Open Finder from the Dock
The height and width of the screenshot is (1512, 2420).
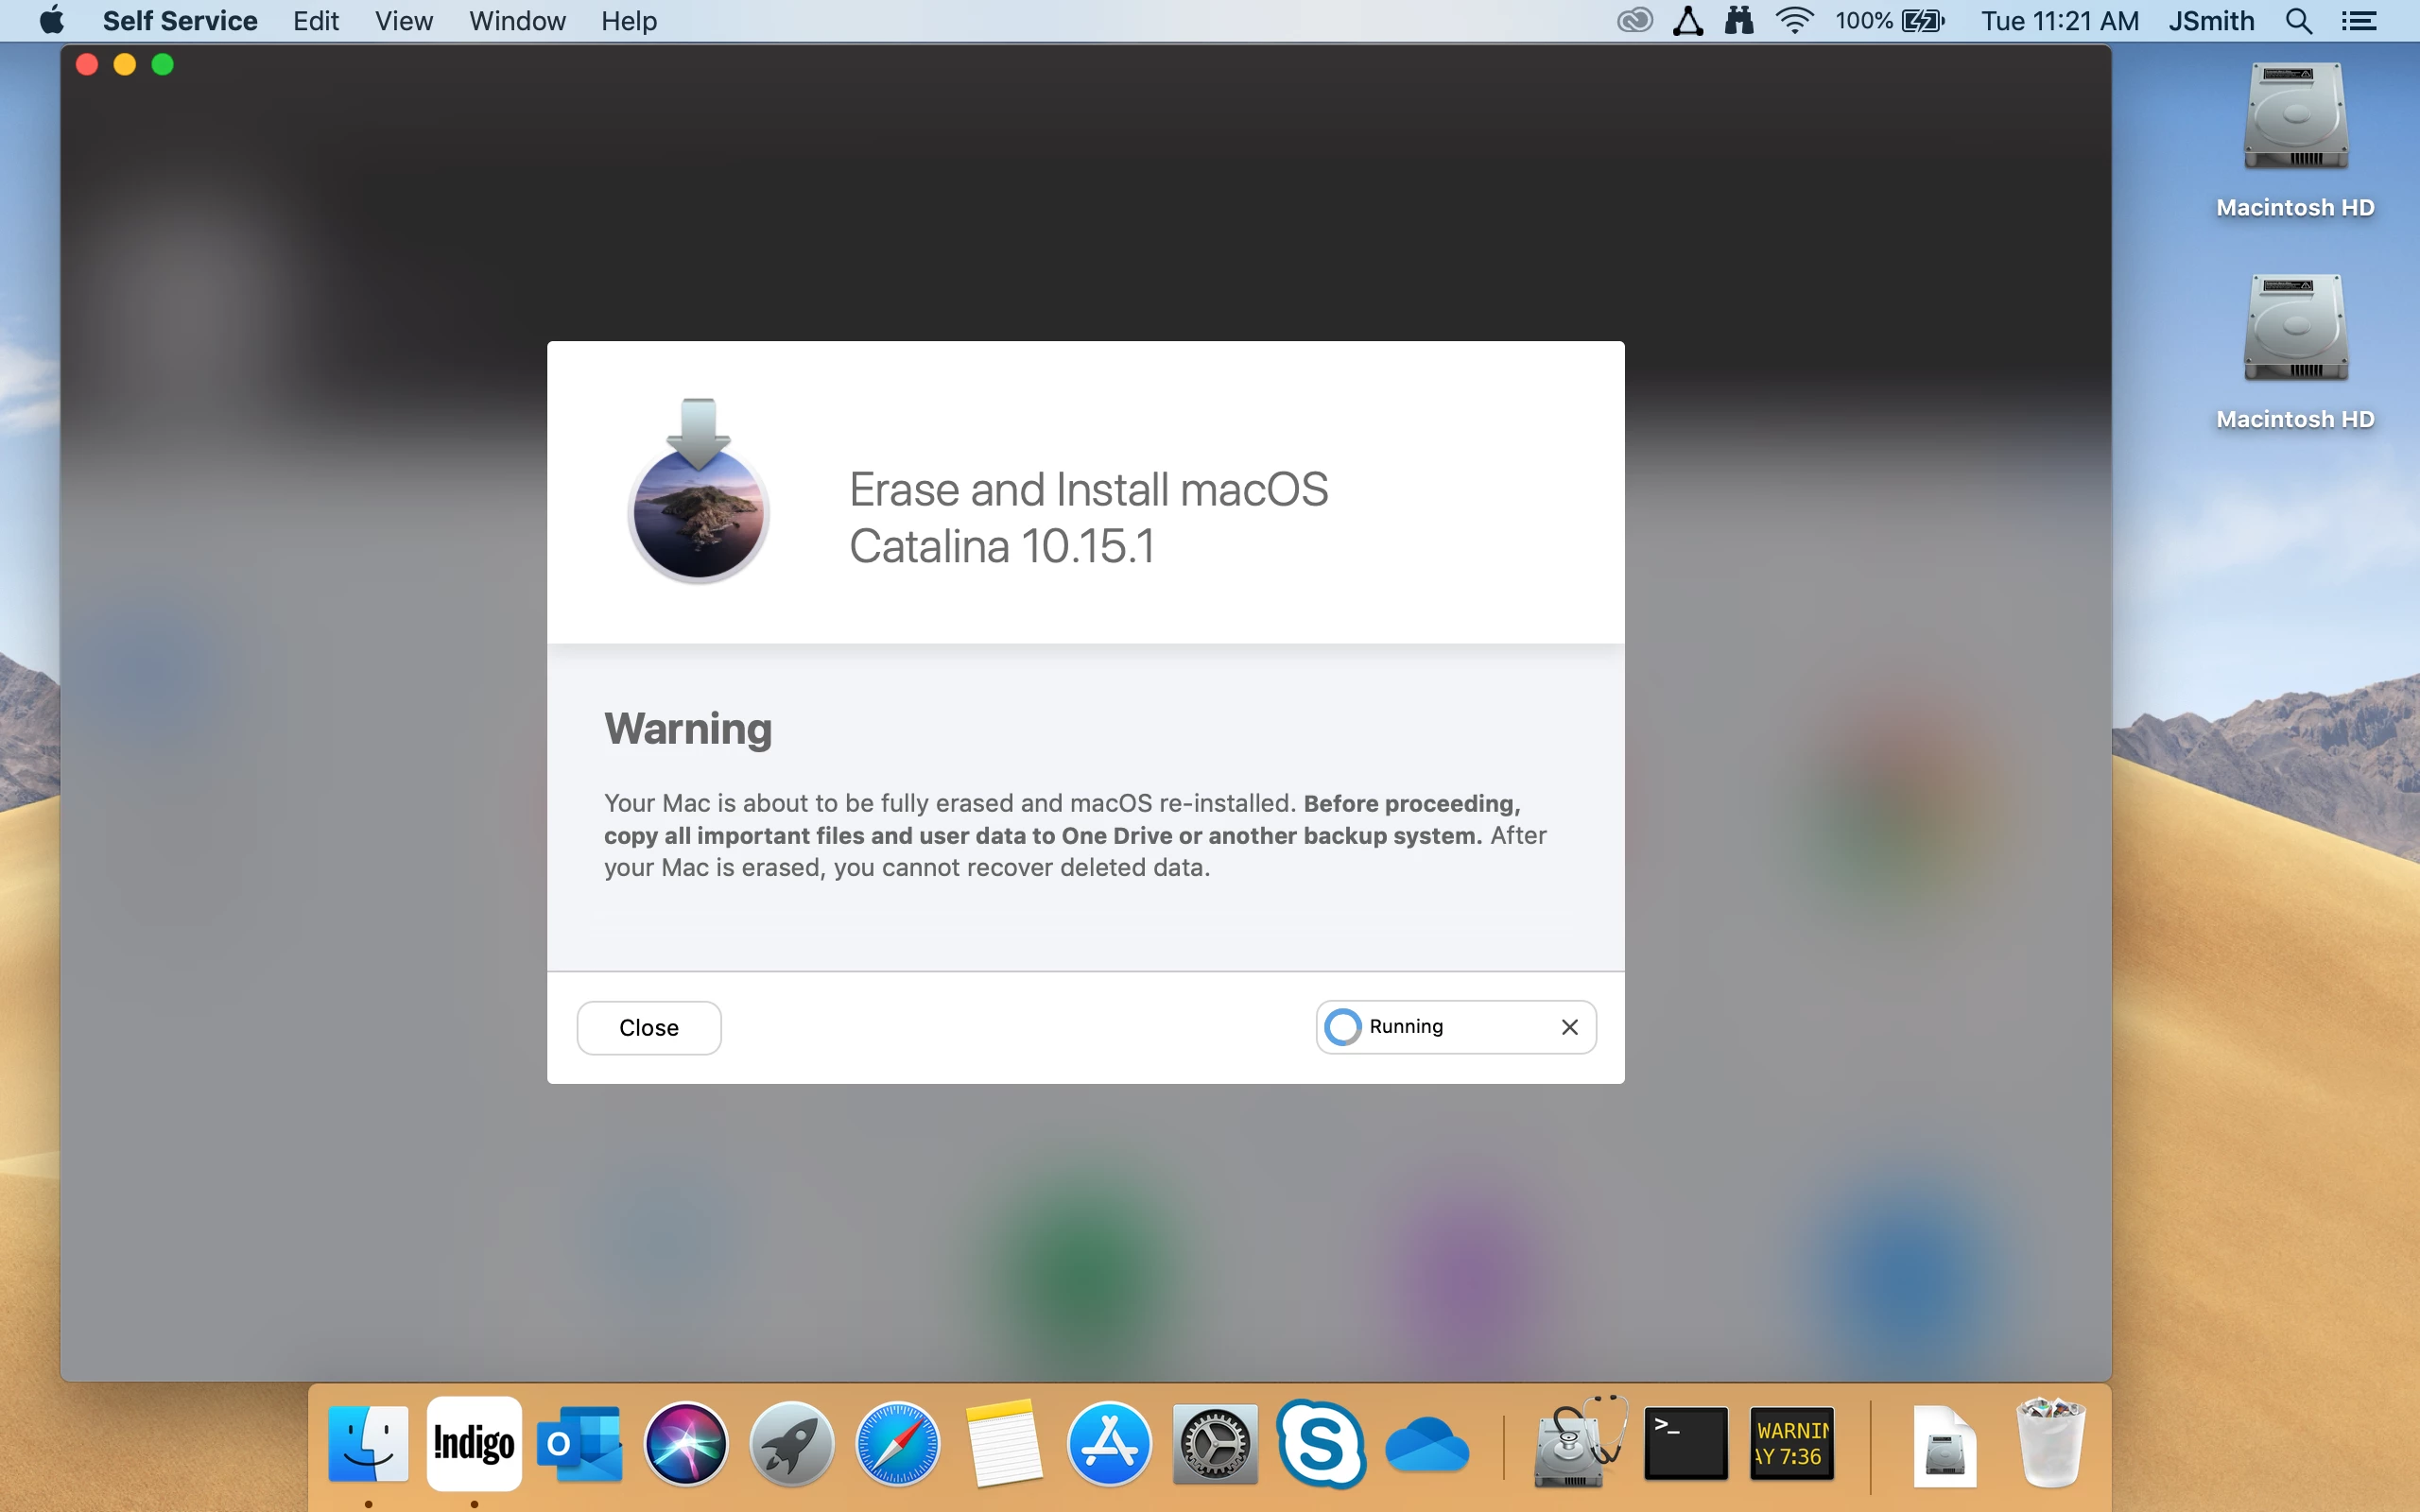[x=368, y=1444]
